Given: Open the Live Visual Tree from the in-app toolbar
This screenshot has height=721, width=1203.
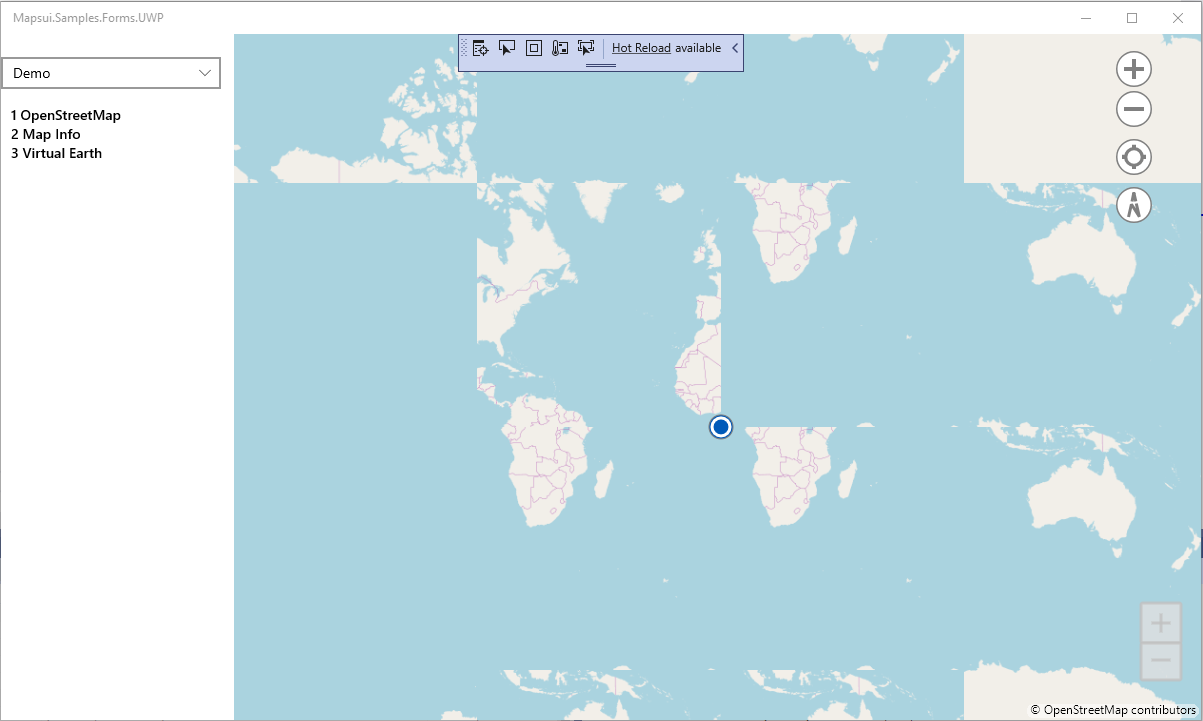Looking at the screenshot, I should 480,47.
